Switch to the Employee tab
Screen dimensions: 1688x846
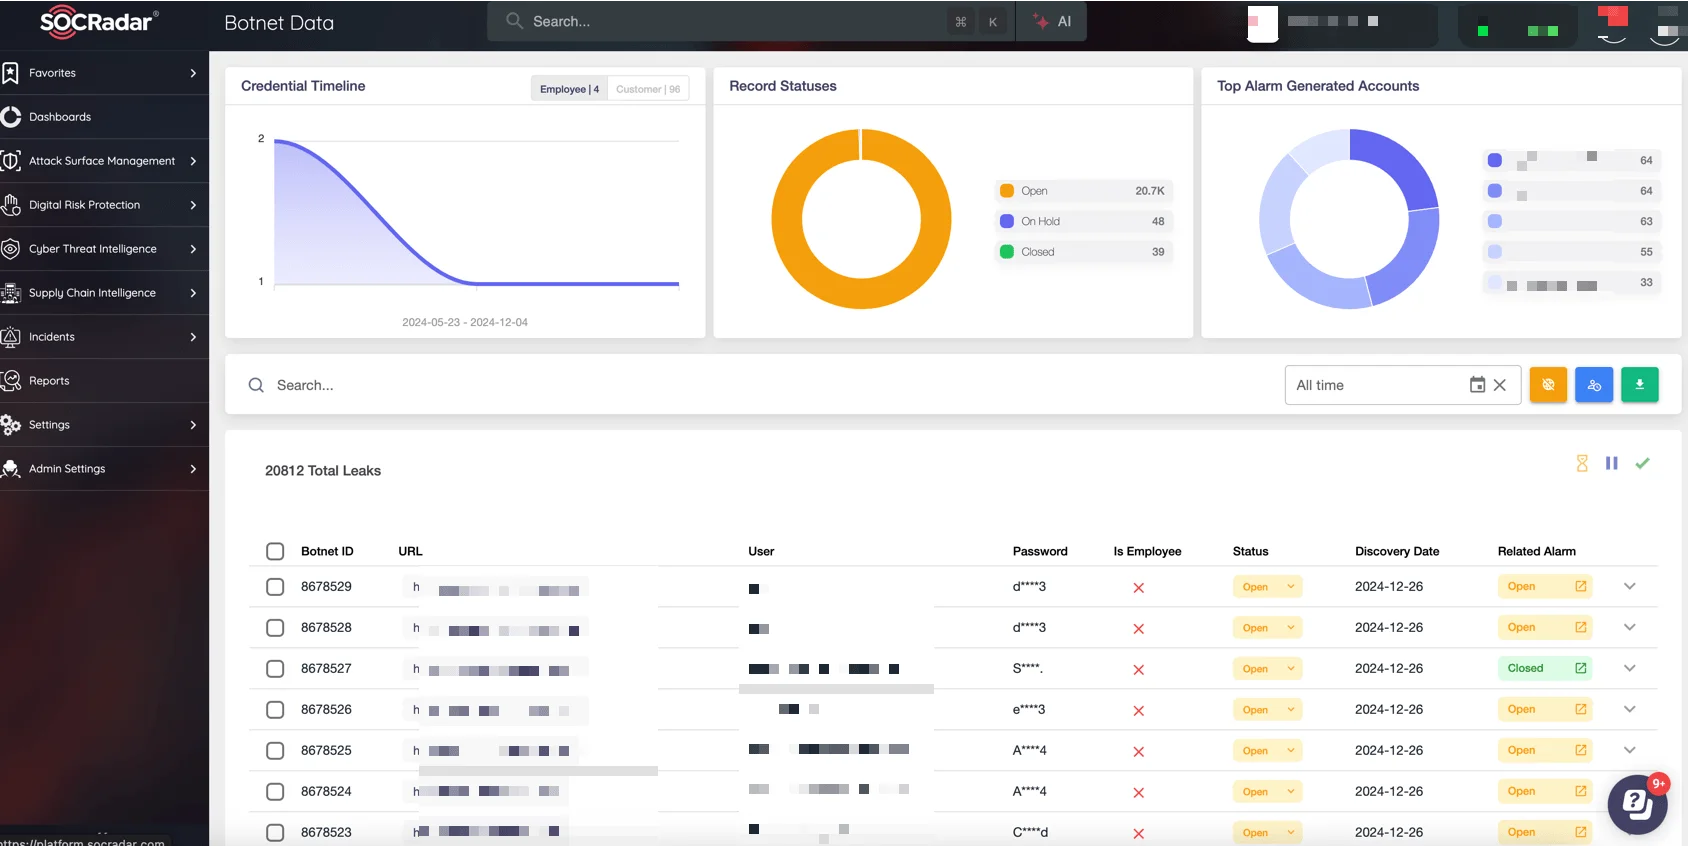point(569,89)
